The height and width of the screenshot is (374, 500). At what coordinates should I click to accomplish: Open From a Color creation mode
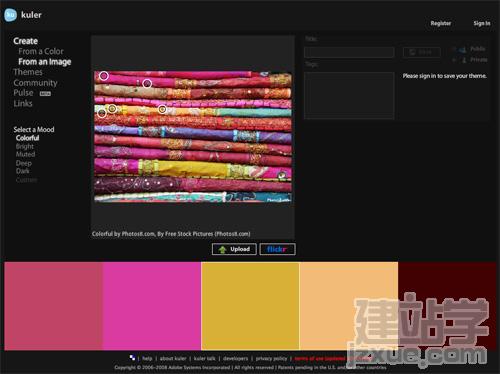coord(41,51)
